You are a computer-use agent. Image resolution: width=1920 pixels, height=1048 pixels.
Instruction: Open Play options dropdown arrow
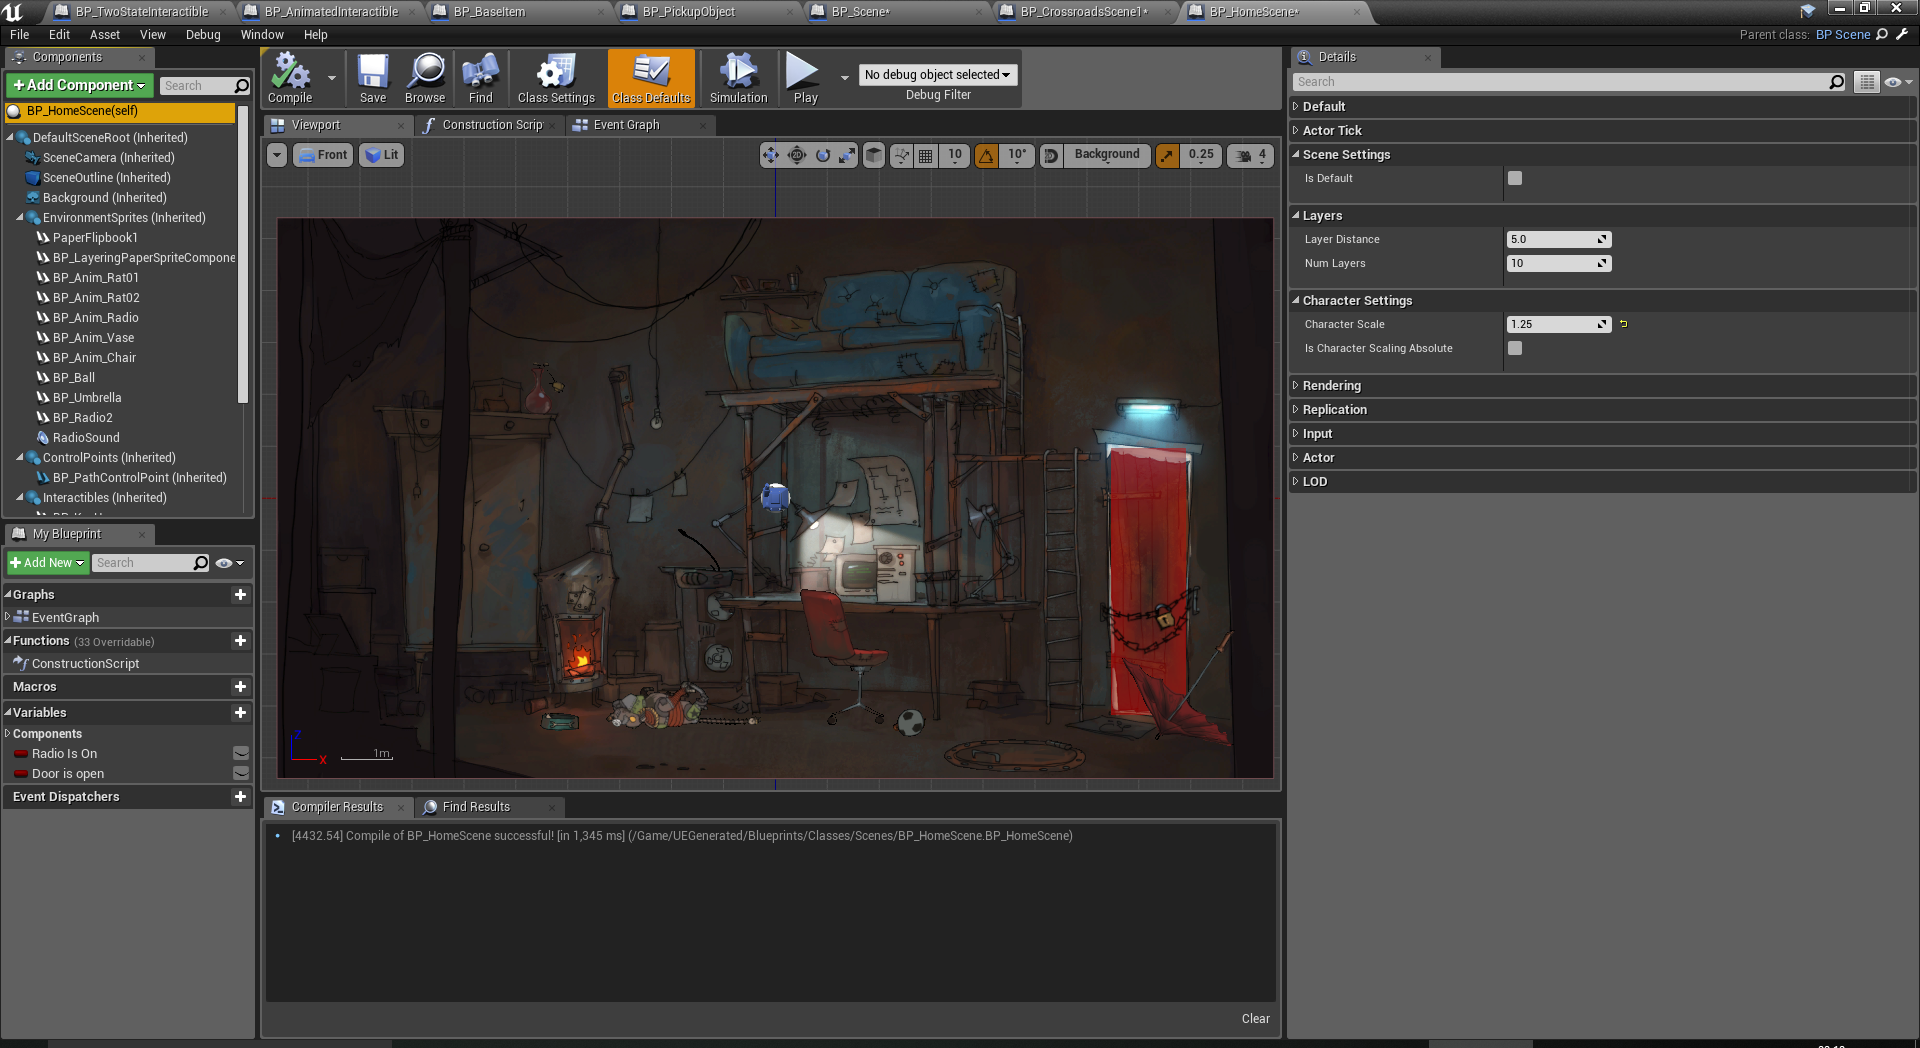845,78
